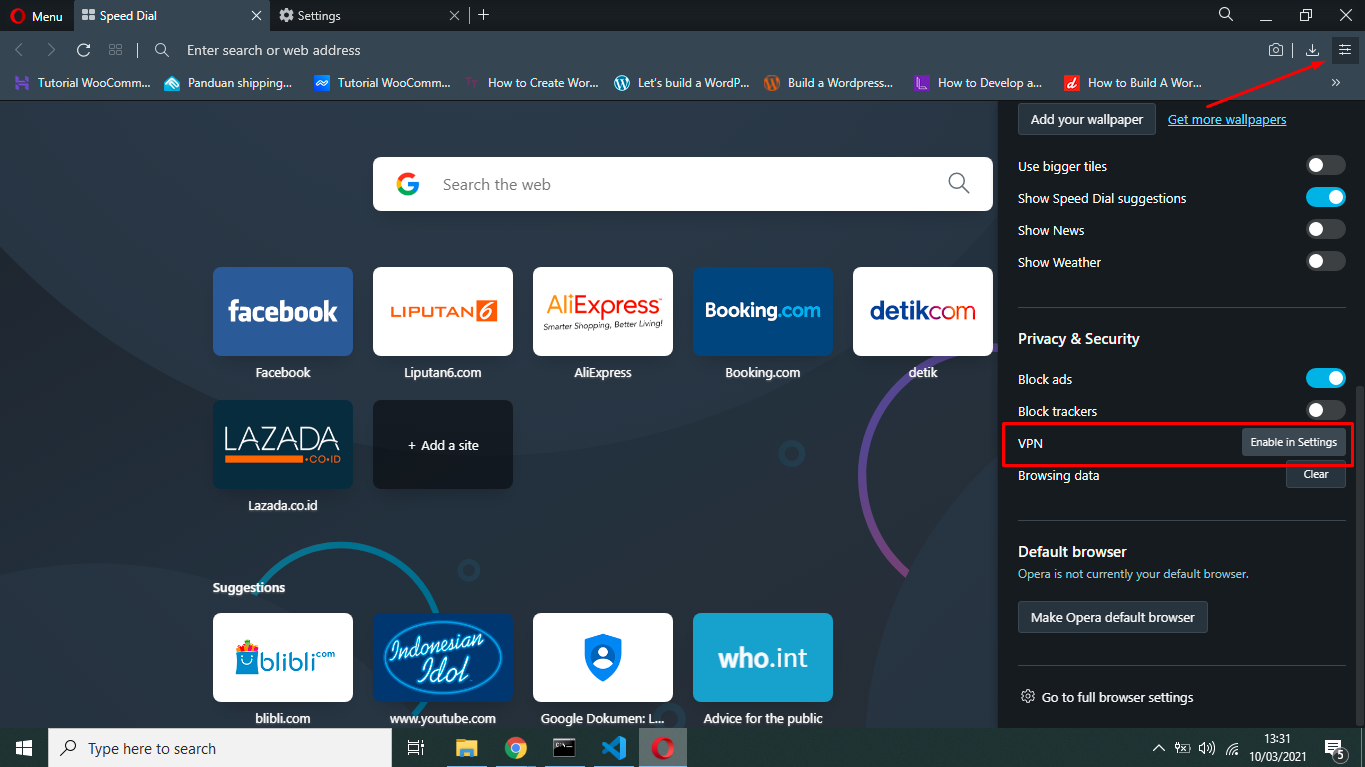
Task: Go forward with the forward arrow
Action: (51, 50)
